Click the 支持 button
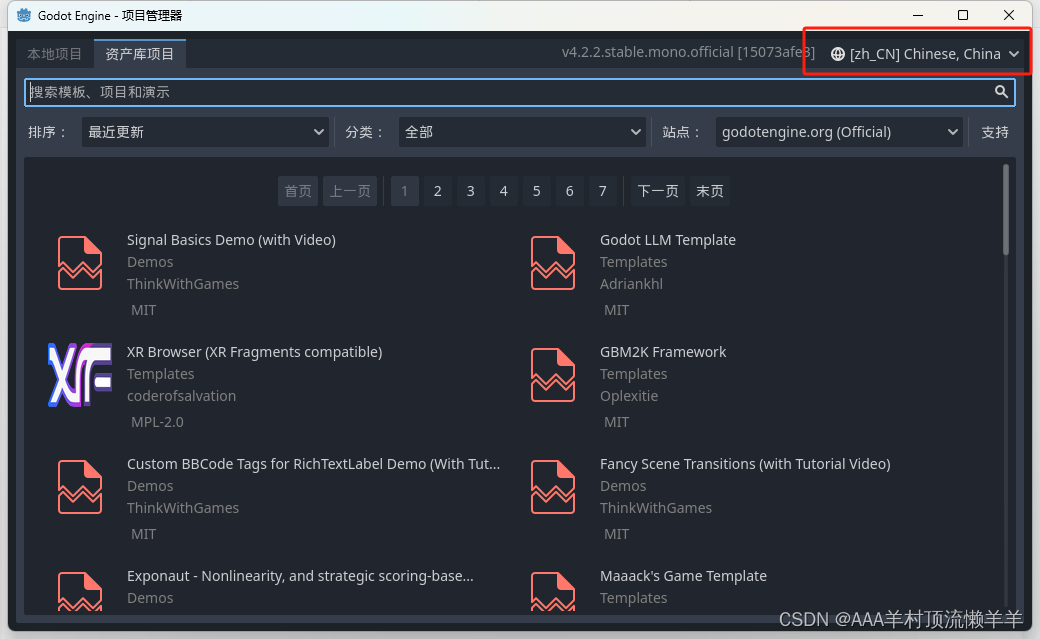Viewport: 1040px width, 639px height. (995, 132)
